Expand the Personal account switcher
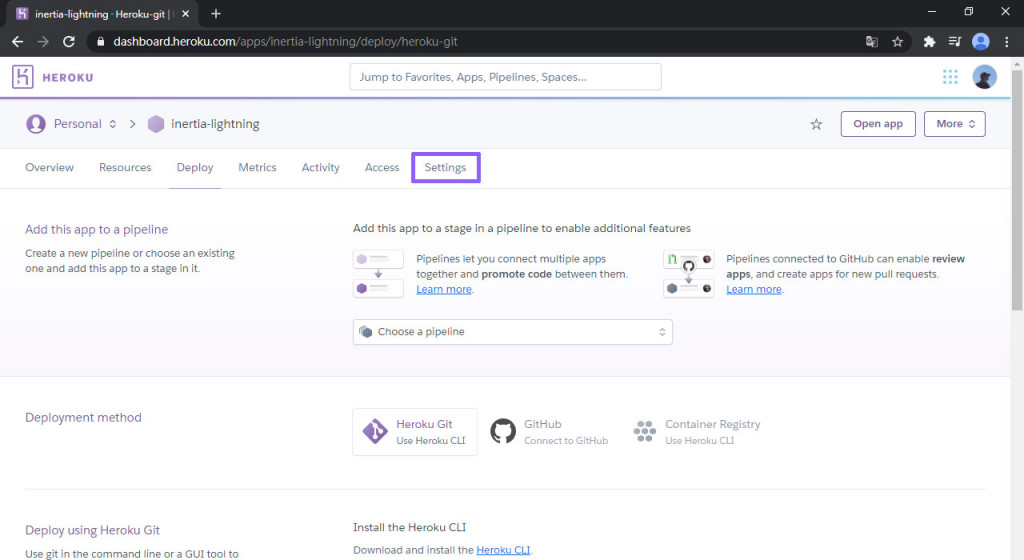1024x560 pixels. pos(112,124)
